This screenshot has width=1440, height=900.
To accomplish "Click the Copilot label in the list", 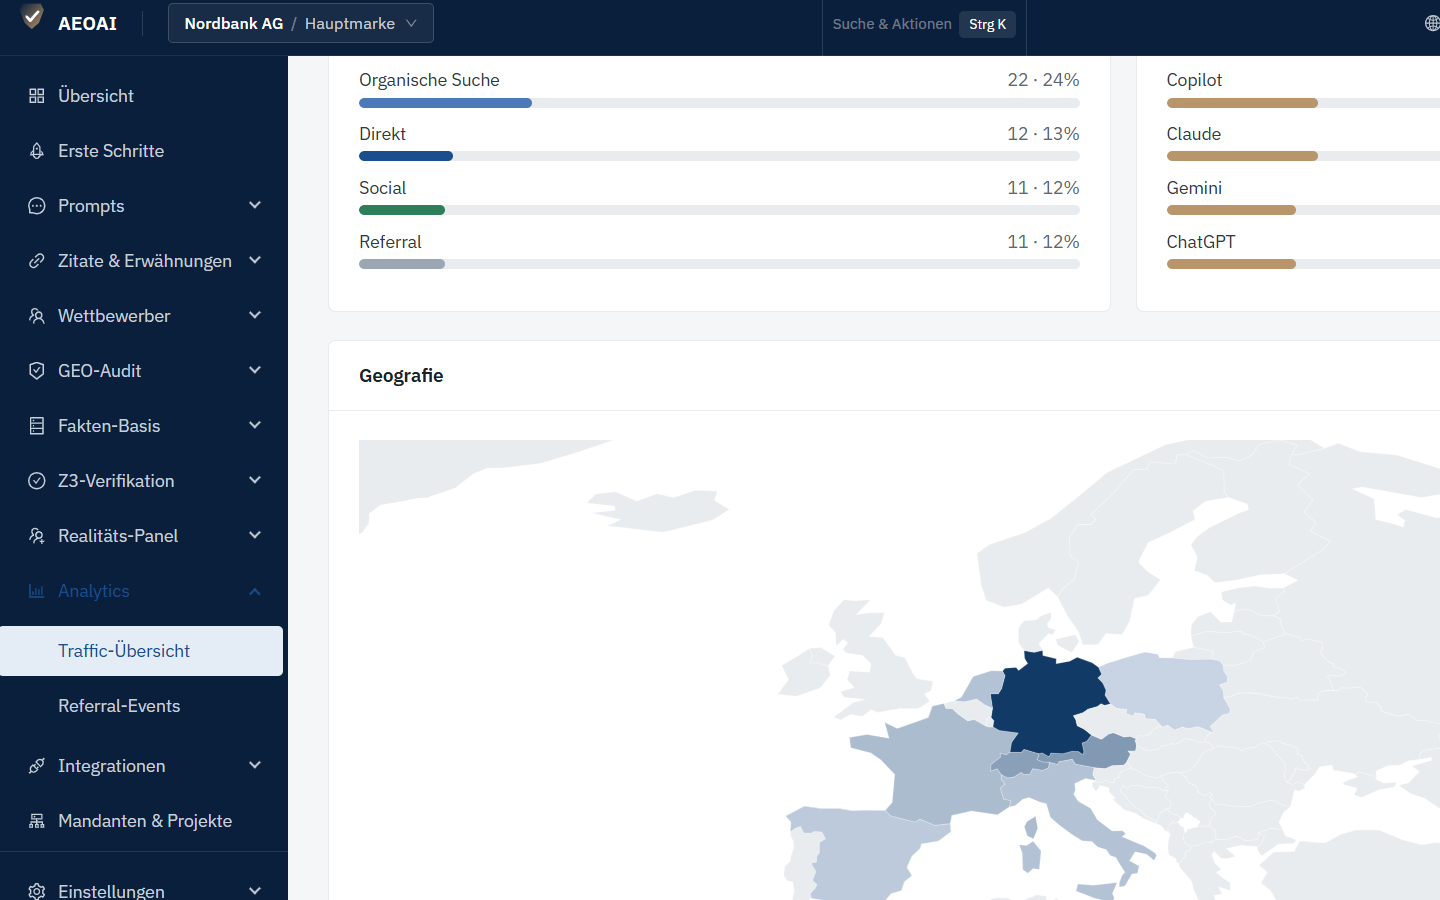I will (x=1194, y=80).
